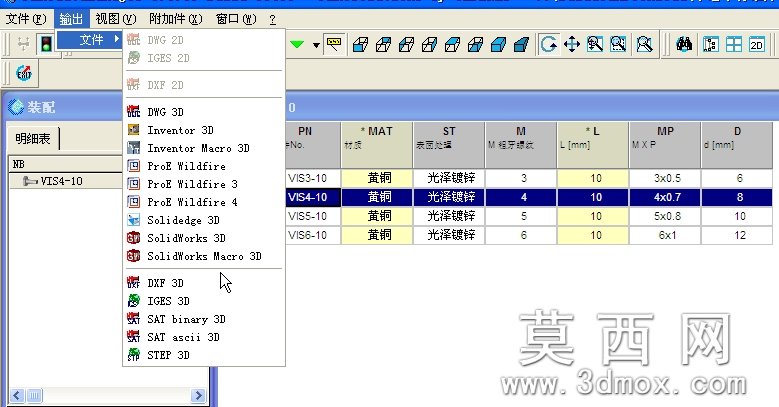
Task: Click the MP column header
Action: [665, 145]
